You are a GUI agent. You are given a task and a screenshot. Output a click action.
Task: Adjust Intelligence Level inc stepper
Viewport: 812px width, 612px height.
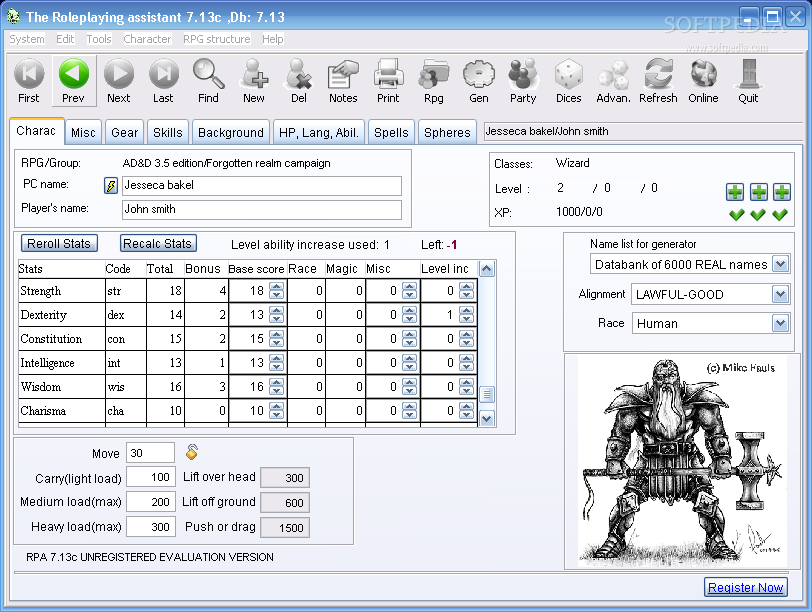[x=467, y=363]
